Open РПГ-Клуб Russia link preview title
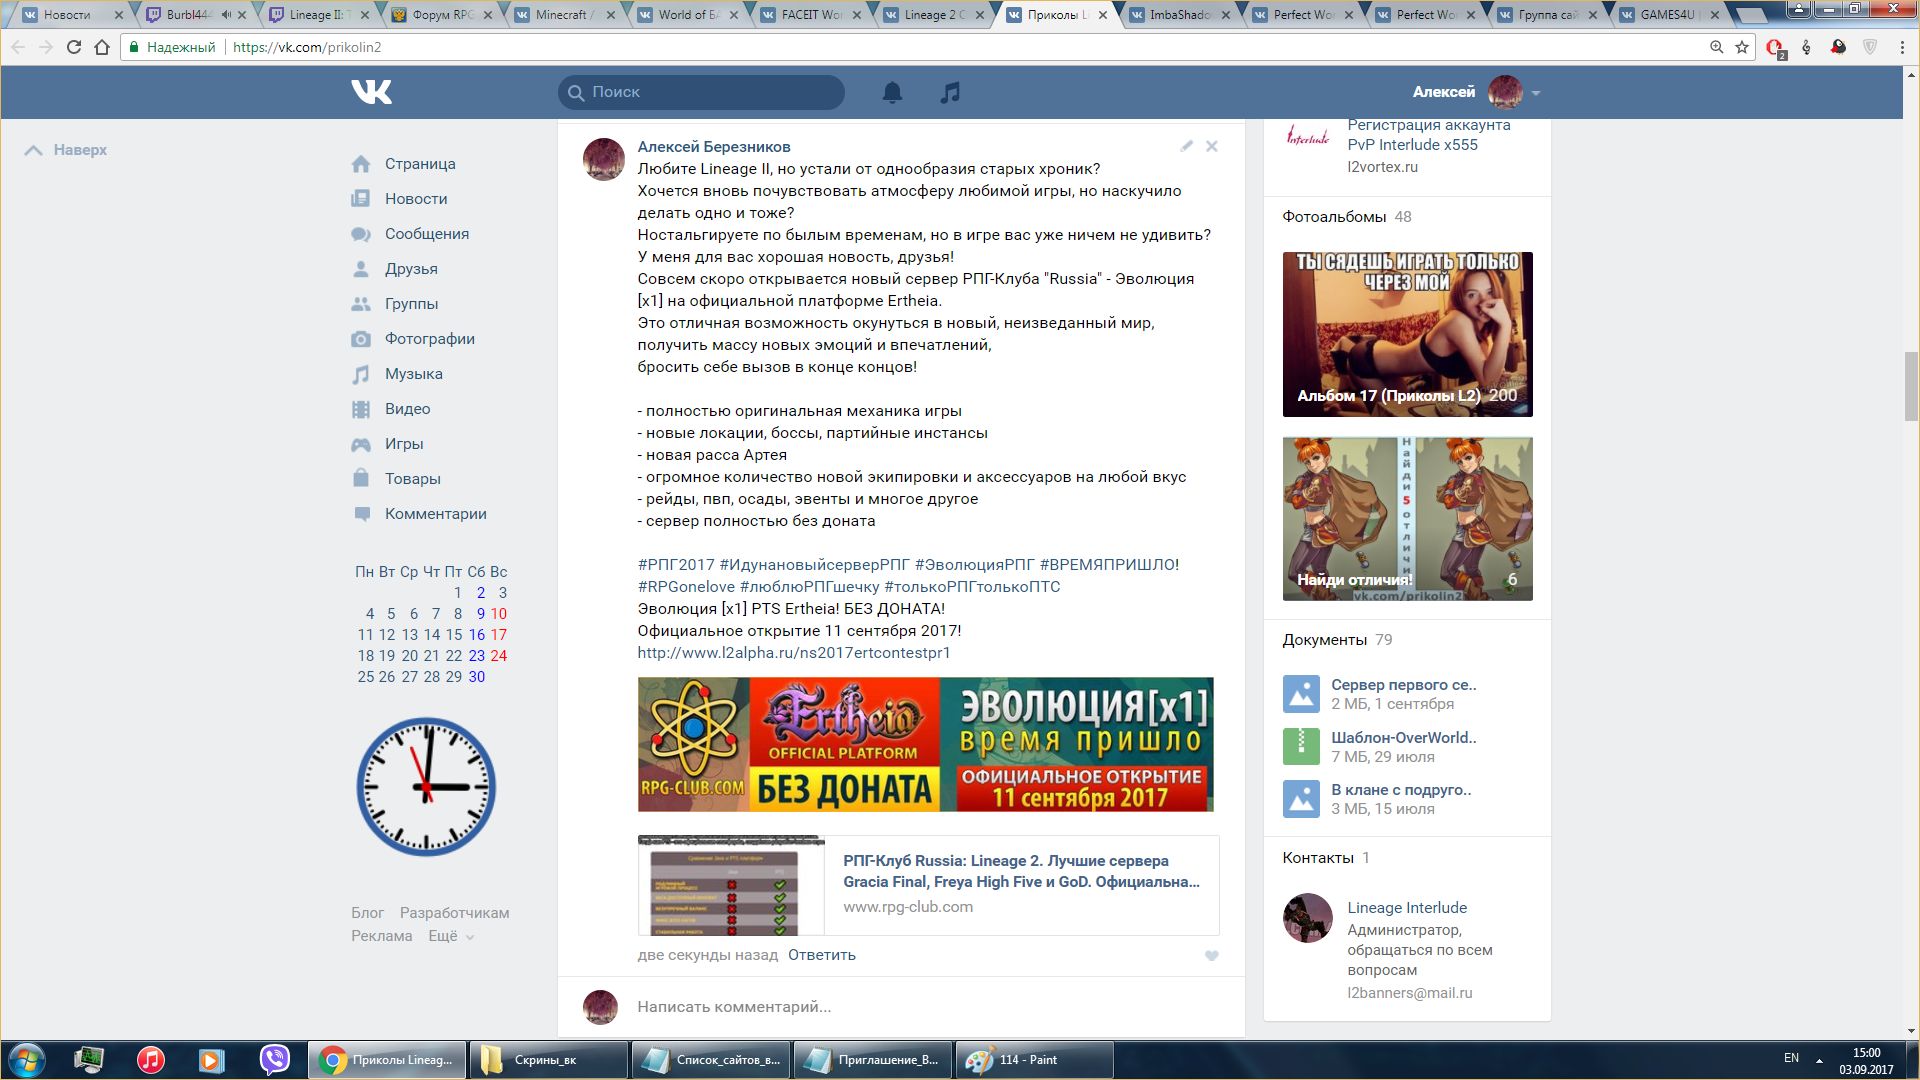The image size is (1920, 1080). tap(1021, 871)
